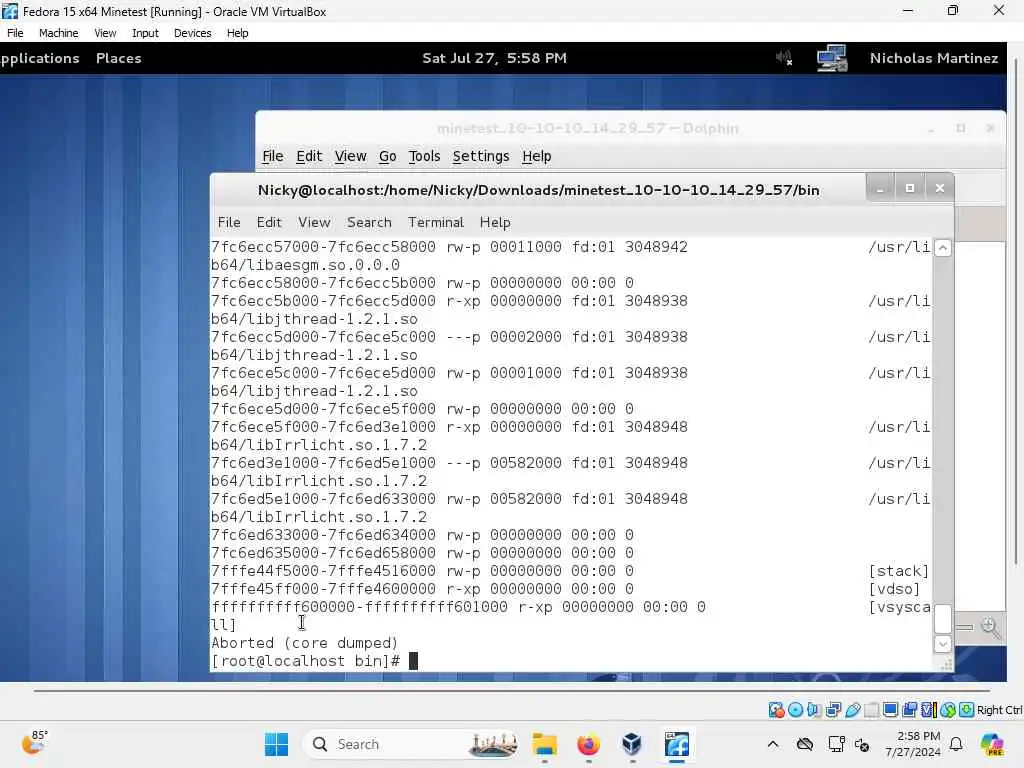The height and width of the screenshot is (768, 1024).
Task: Open the Dolphin Edit menu
Action: [x=309, y=156]
